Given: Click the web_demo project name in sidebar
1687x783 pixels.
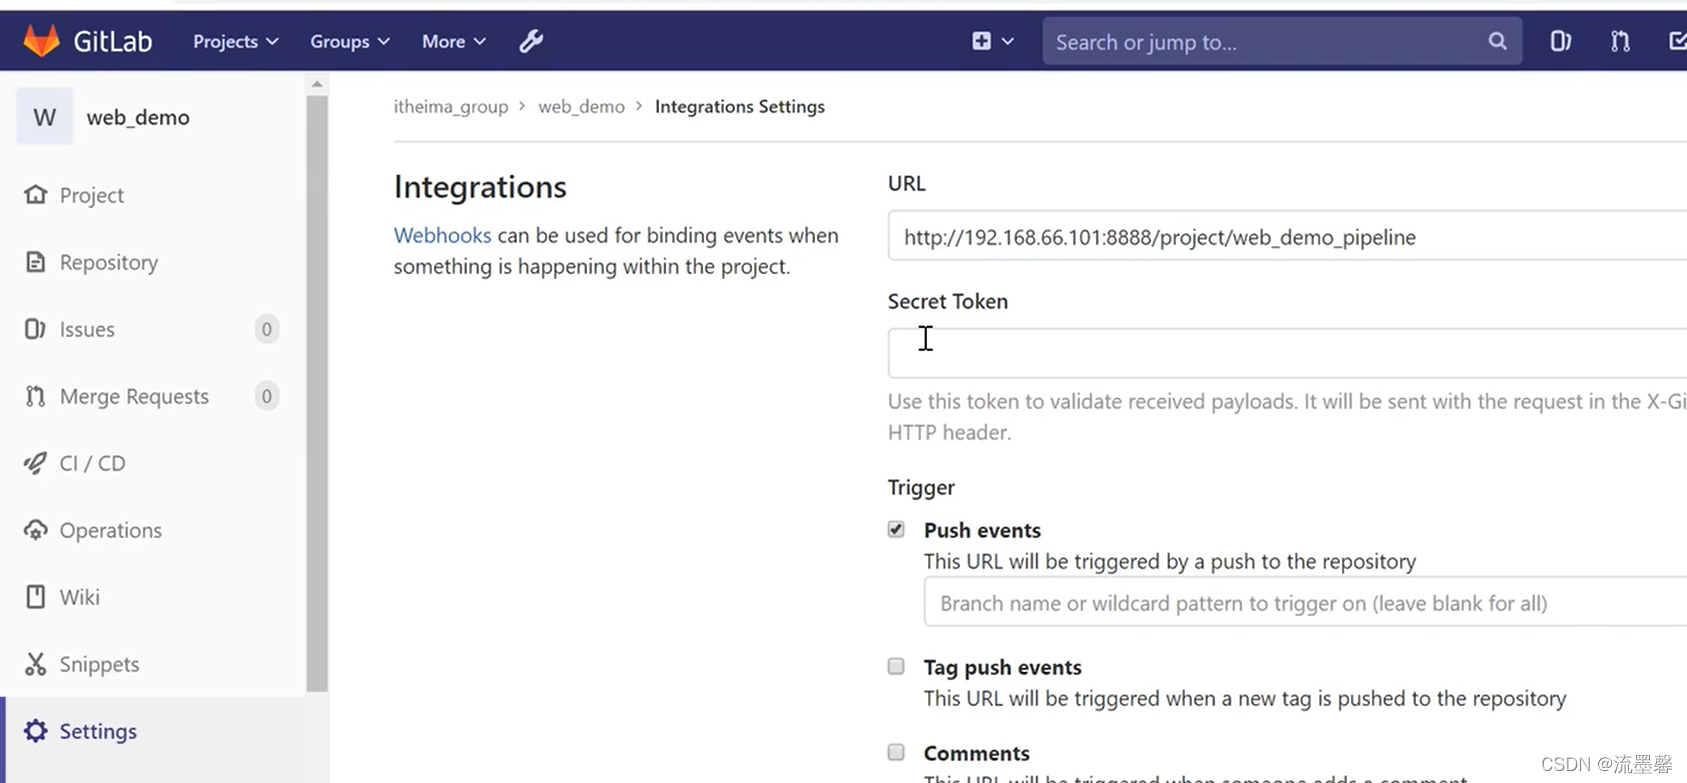Looking at the screenshot, I should click(138, 117).
